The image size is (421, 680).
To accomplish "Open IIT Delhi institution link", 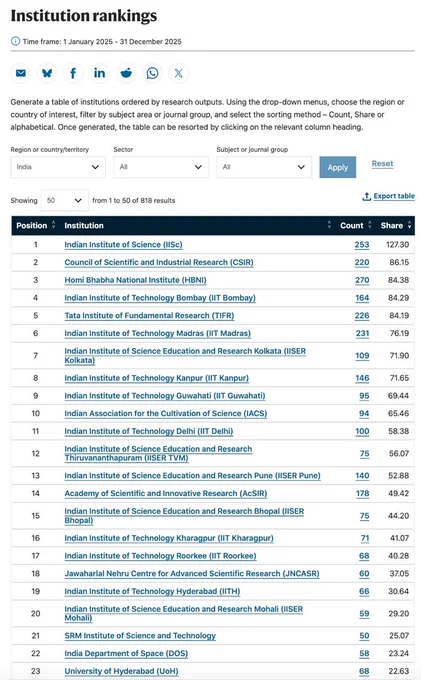I will (149, 432).
